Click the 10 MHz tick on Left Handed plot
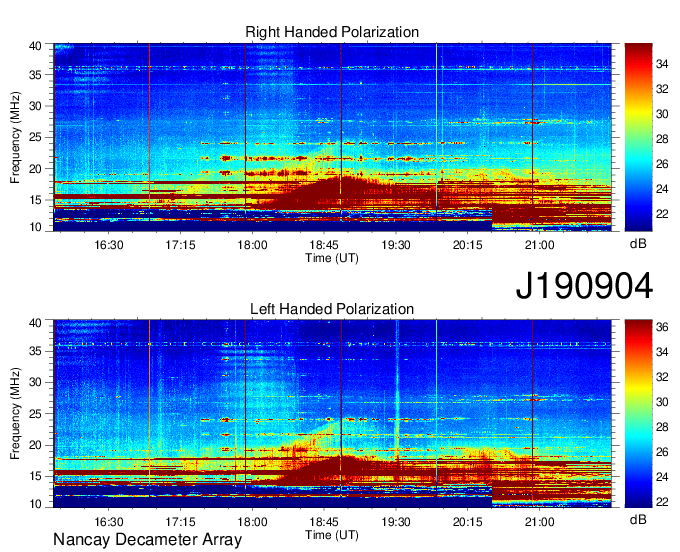Viewport: 680px width, 552px height. point(35,503)
